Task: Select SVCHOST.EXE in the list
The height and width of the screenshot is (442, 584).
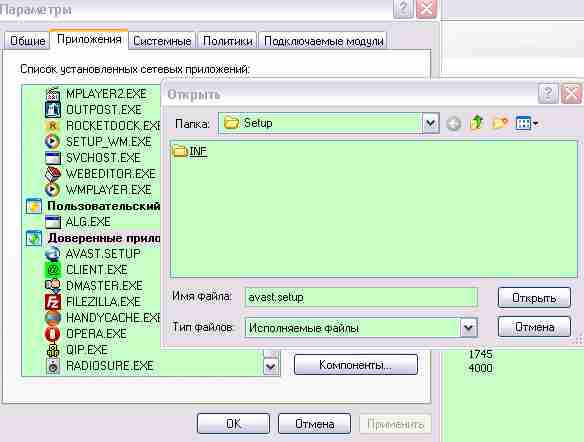Action: (103, 158)
